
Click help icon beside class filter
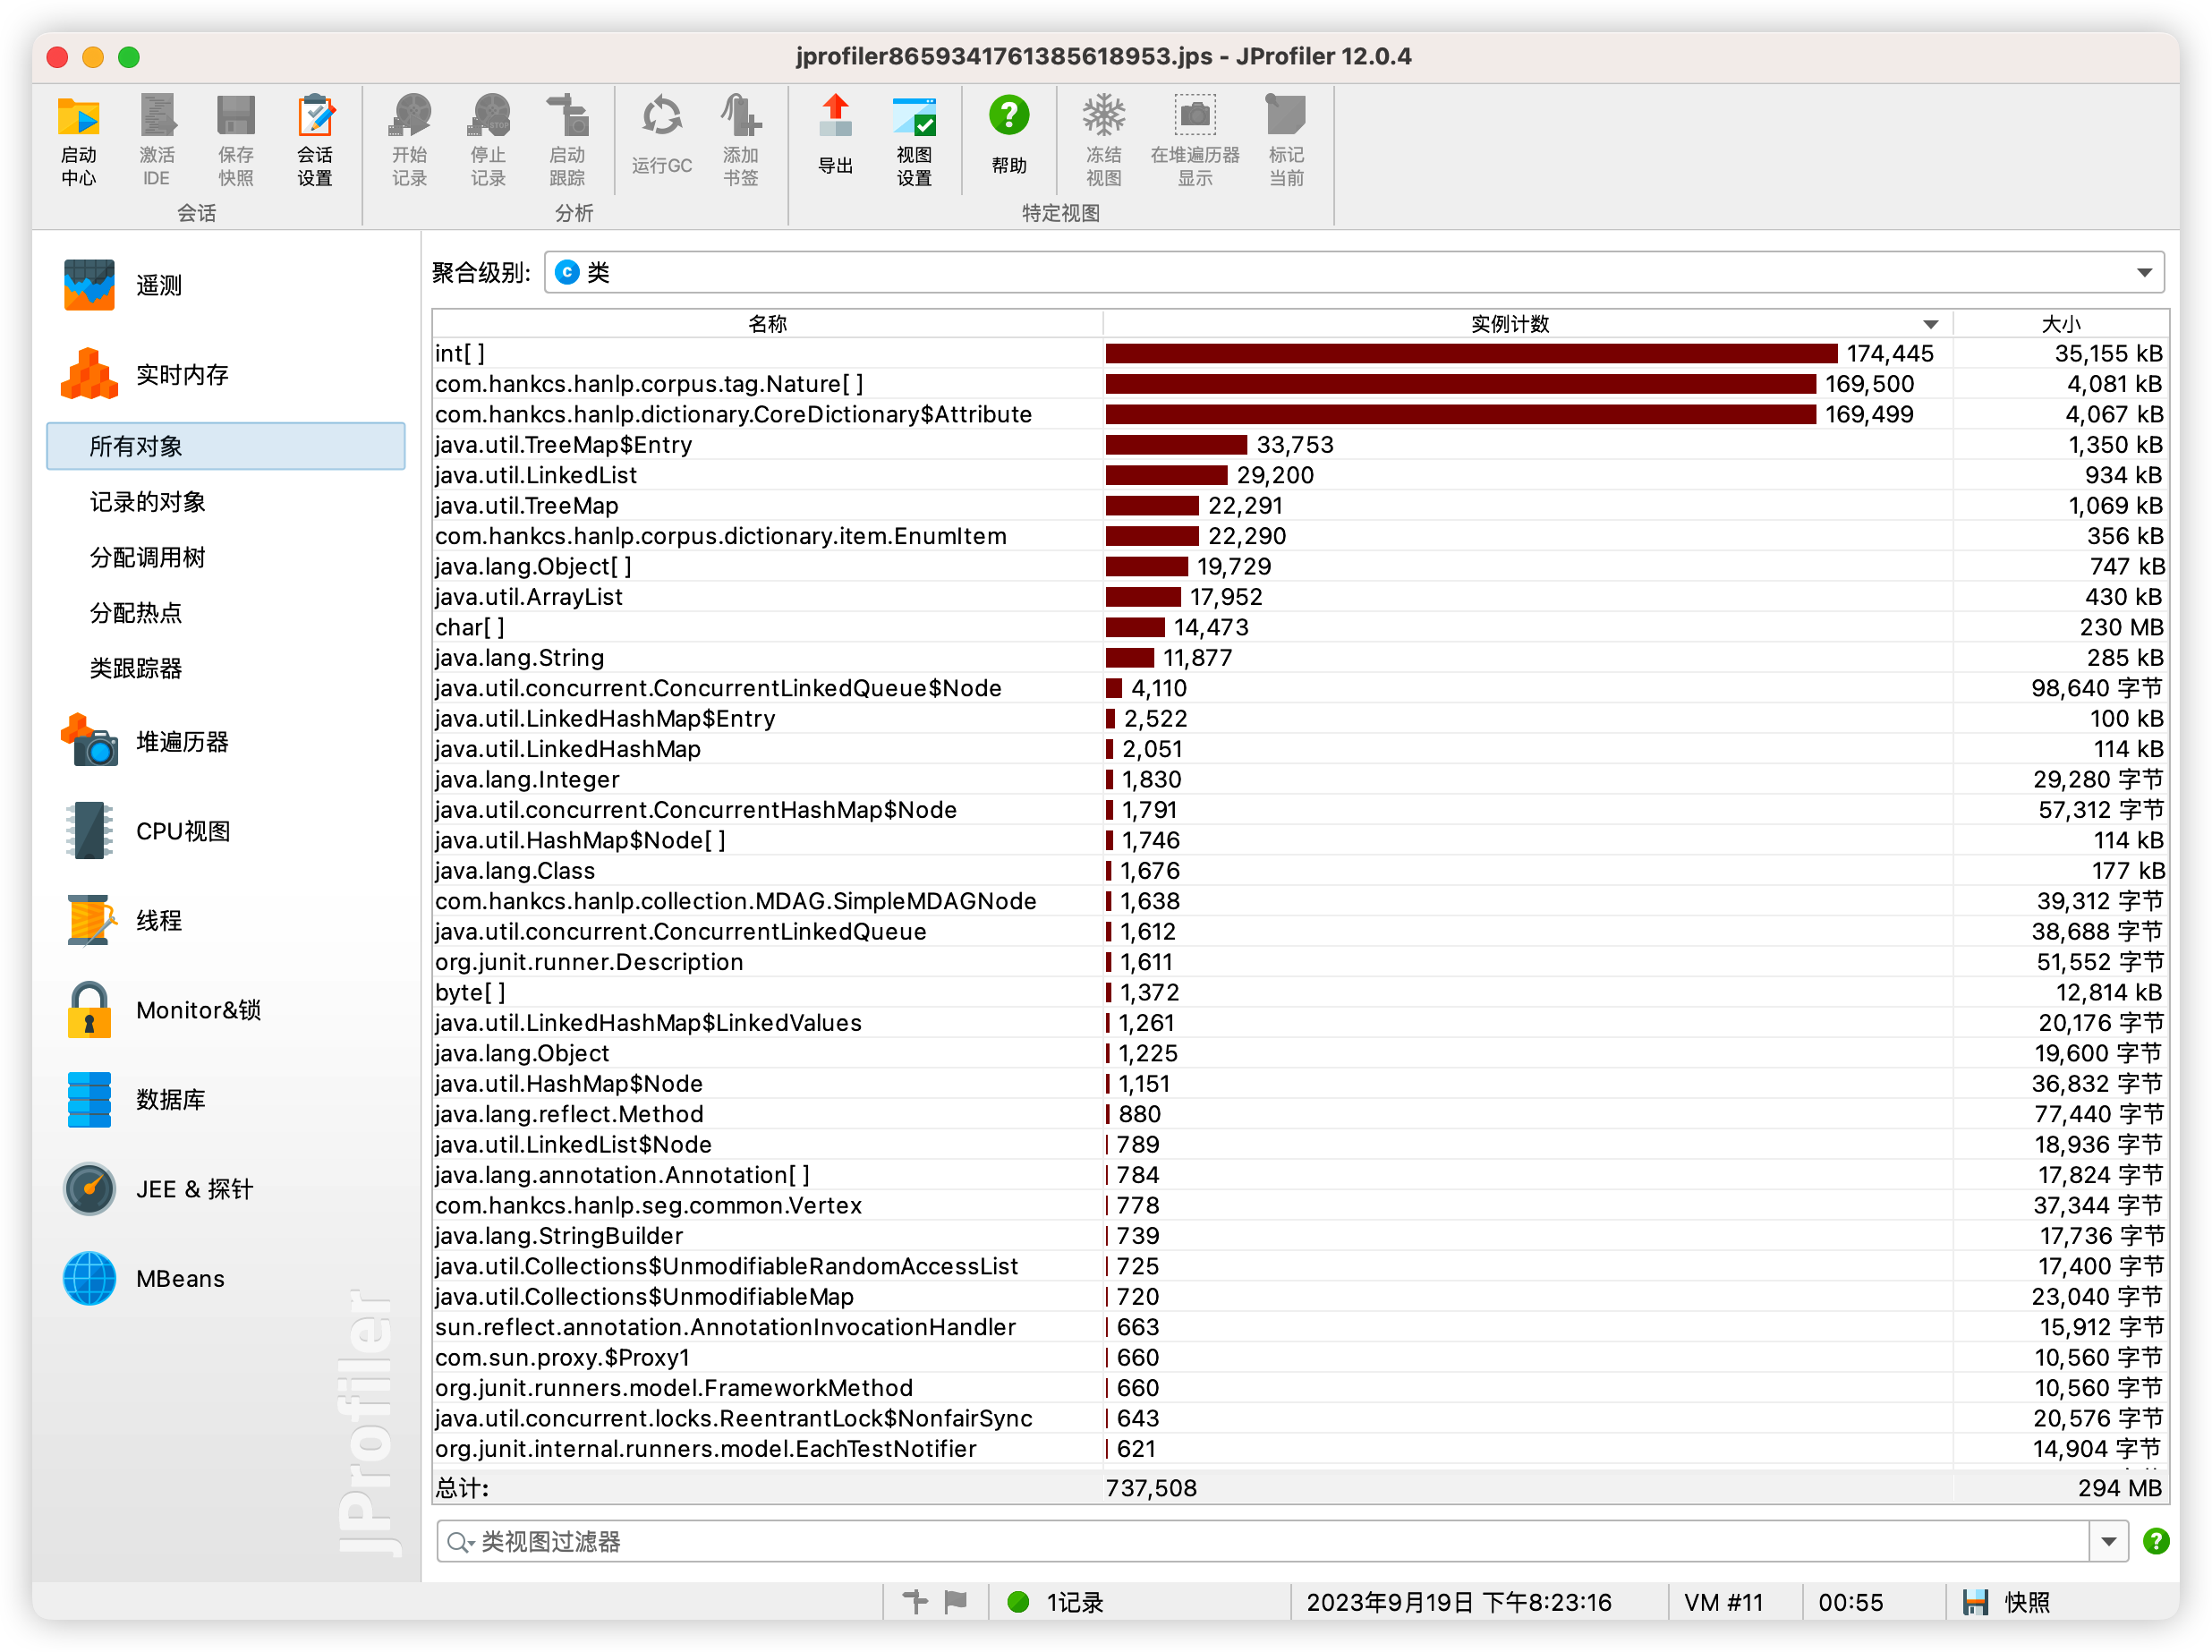point(2155,1541)
